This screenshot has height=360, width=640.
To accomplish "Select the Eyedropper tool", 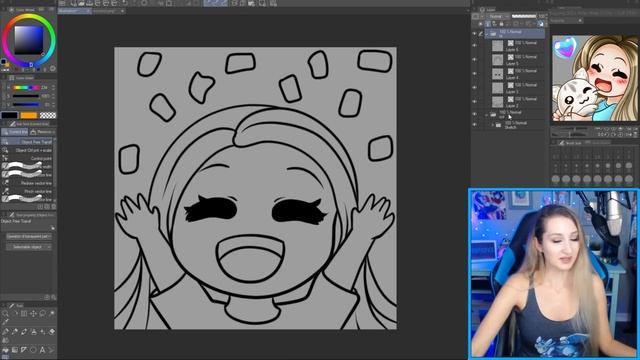I will click(x=5, y=322).
